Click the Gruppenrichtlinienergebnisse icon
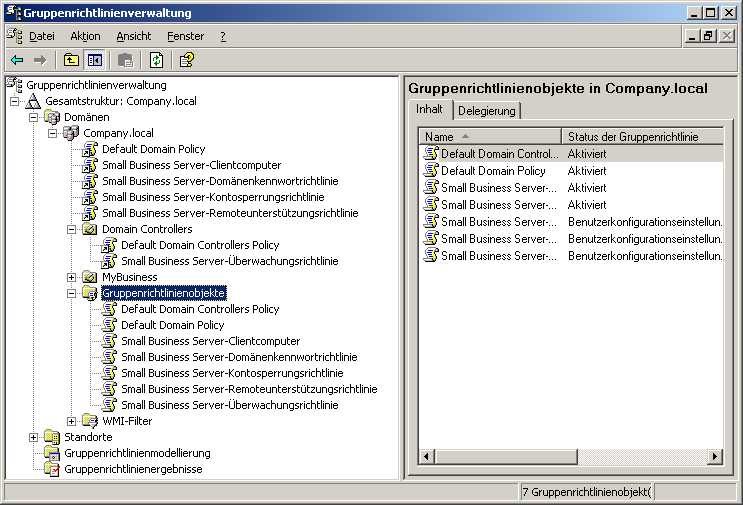Viewport: 743px width, 505px height. (x=52, y=469)
